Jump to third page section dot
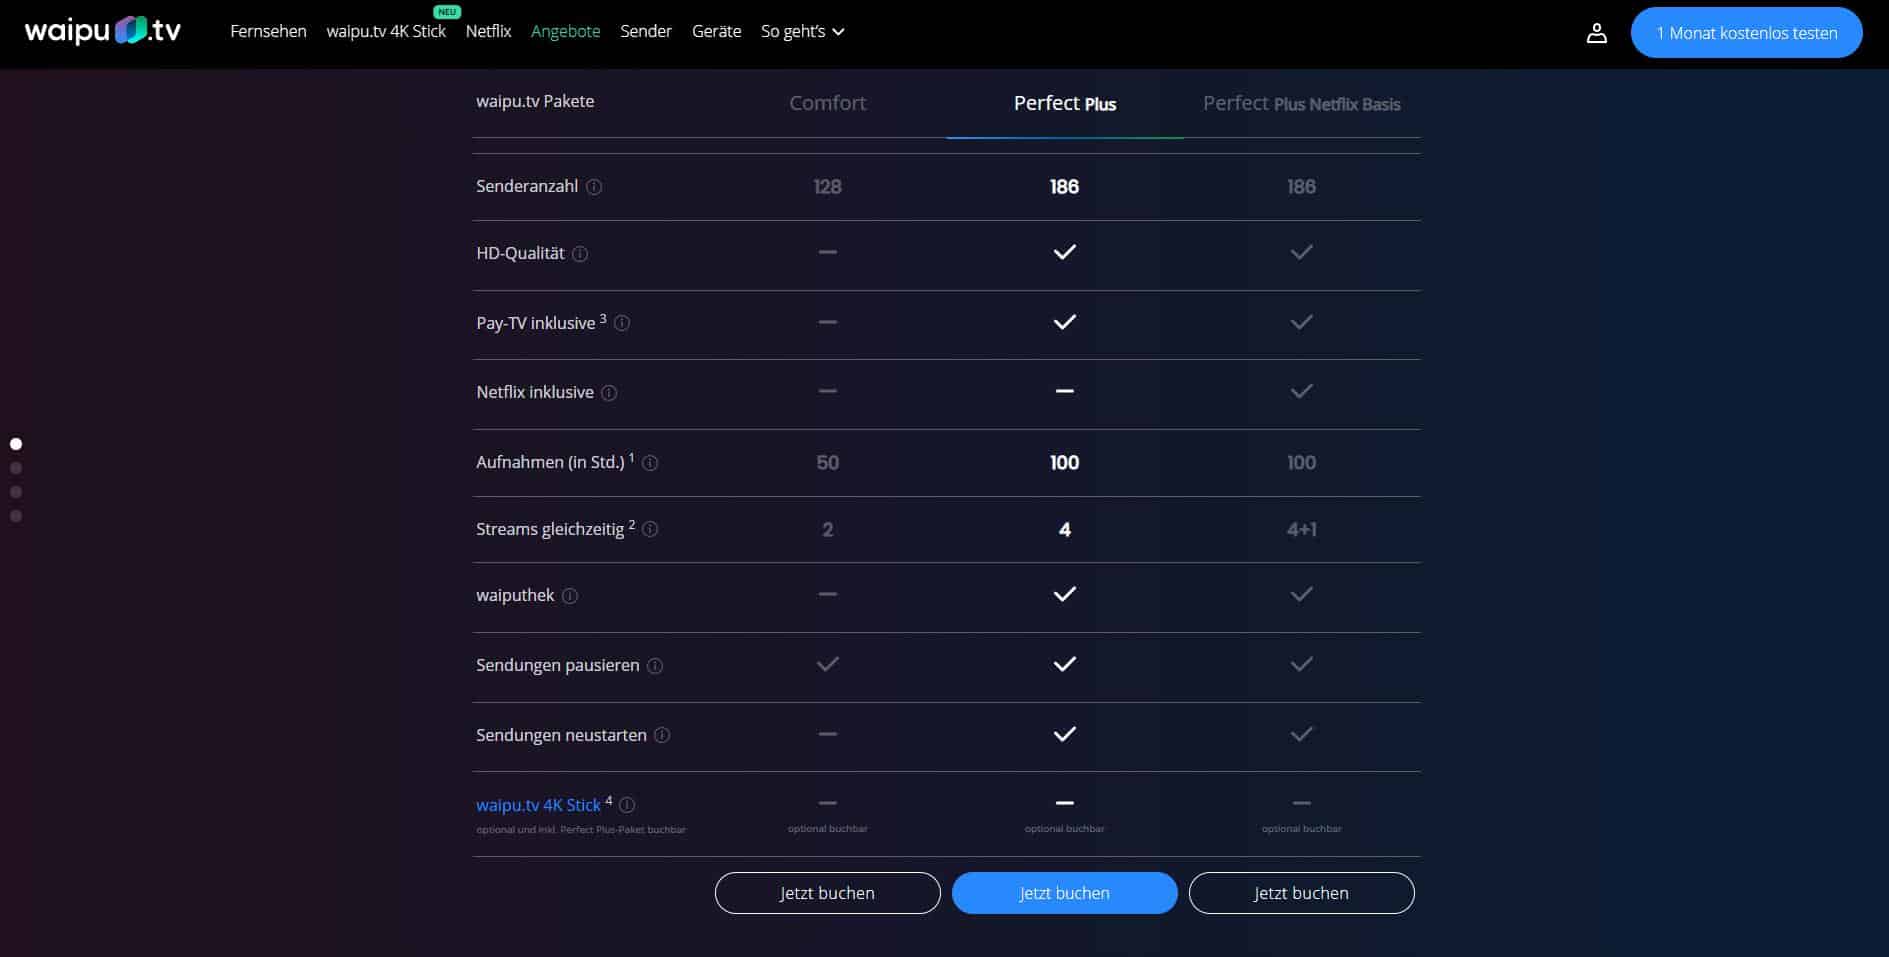Screen dimensions: 1889x957 [x=16, y=492]
